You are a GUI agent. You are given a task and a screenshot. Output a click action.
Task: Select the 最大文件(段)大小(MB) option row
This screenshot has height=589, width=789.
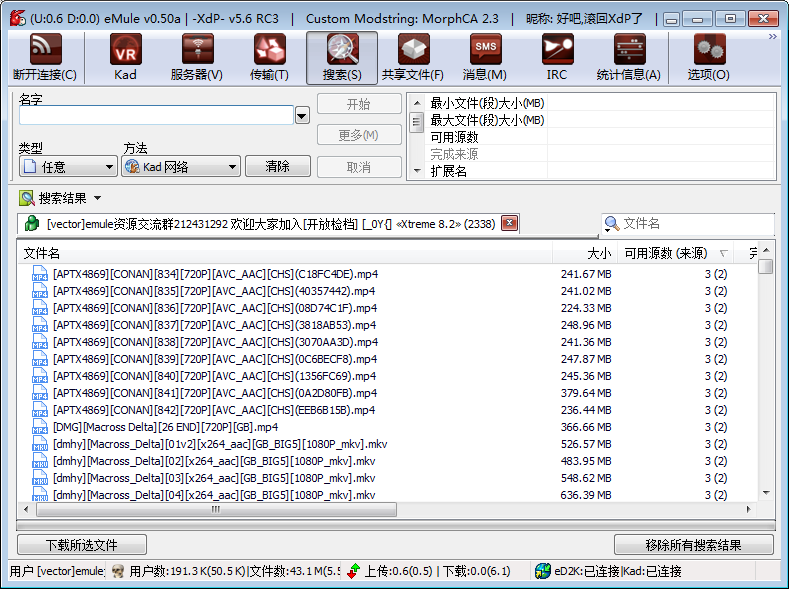599,120
